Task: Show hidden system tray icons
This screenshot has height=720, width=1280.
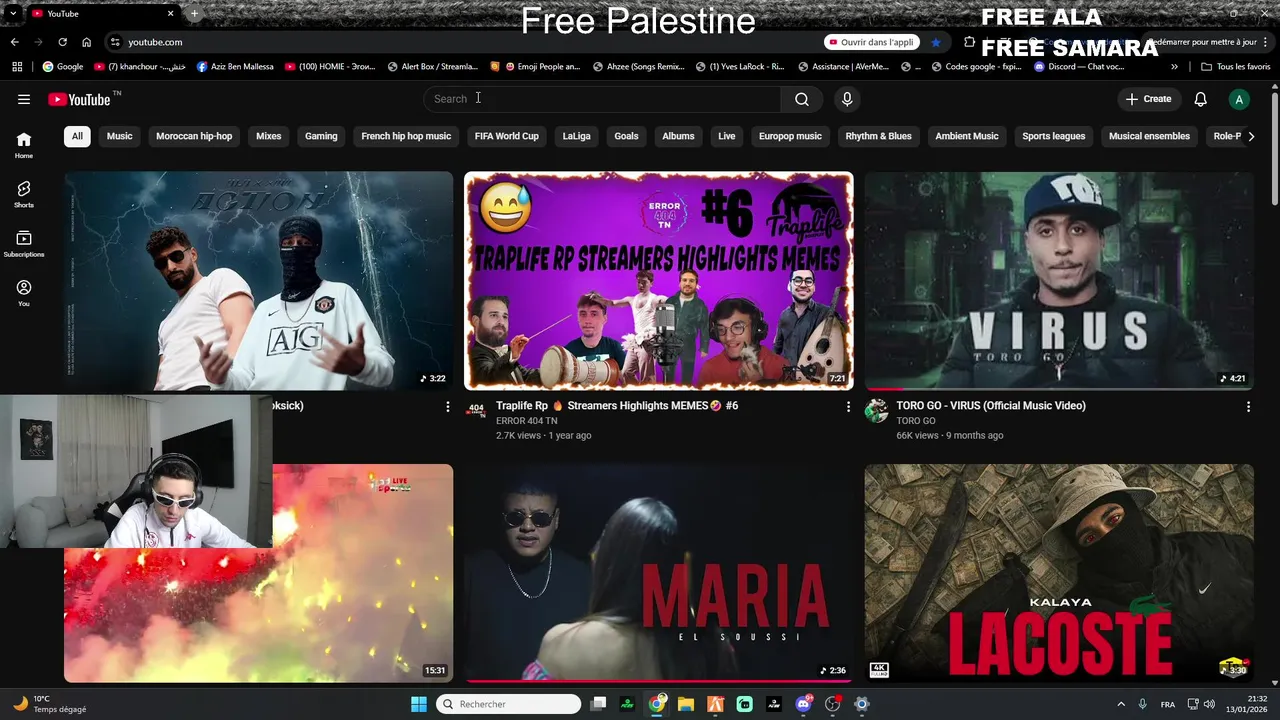Action: 1121,704
